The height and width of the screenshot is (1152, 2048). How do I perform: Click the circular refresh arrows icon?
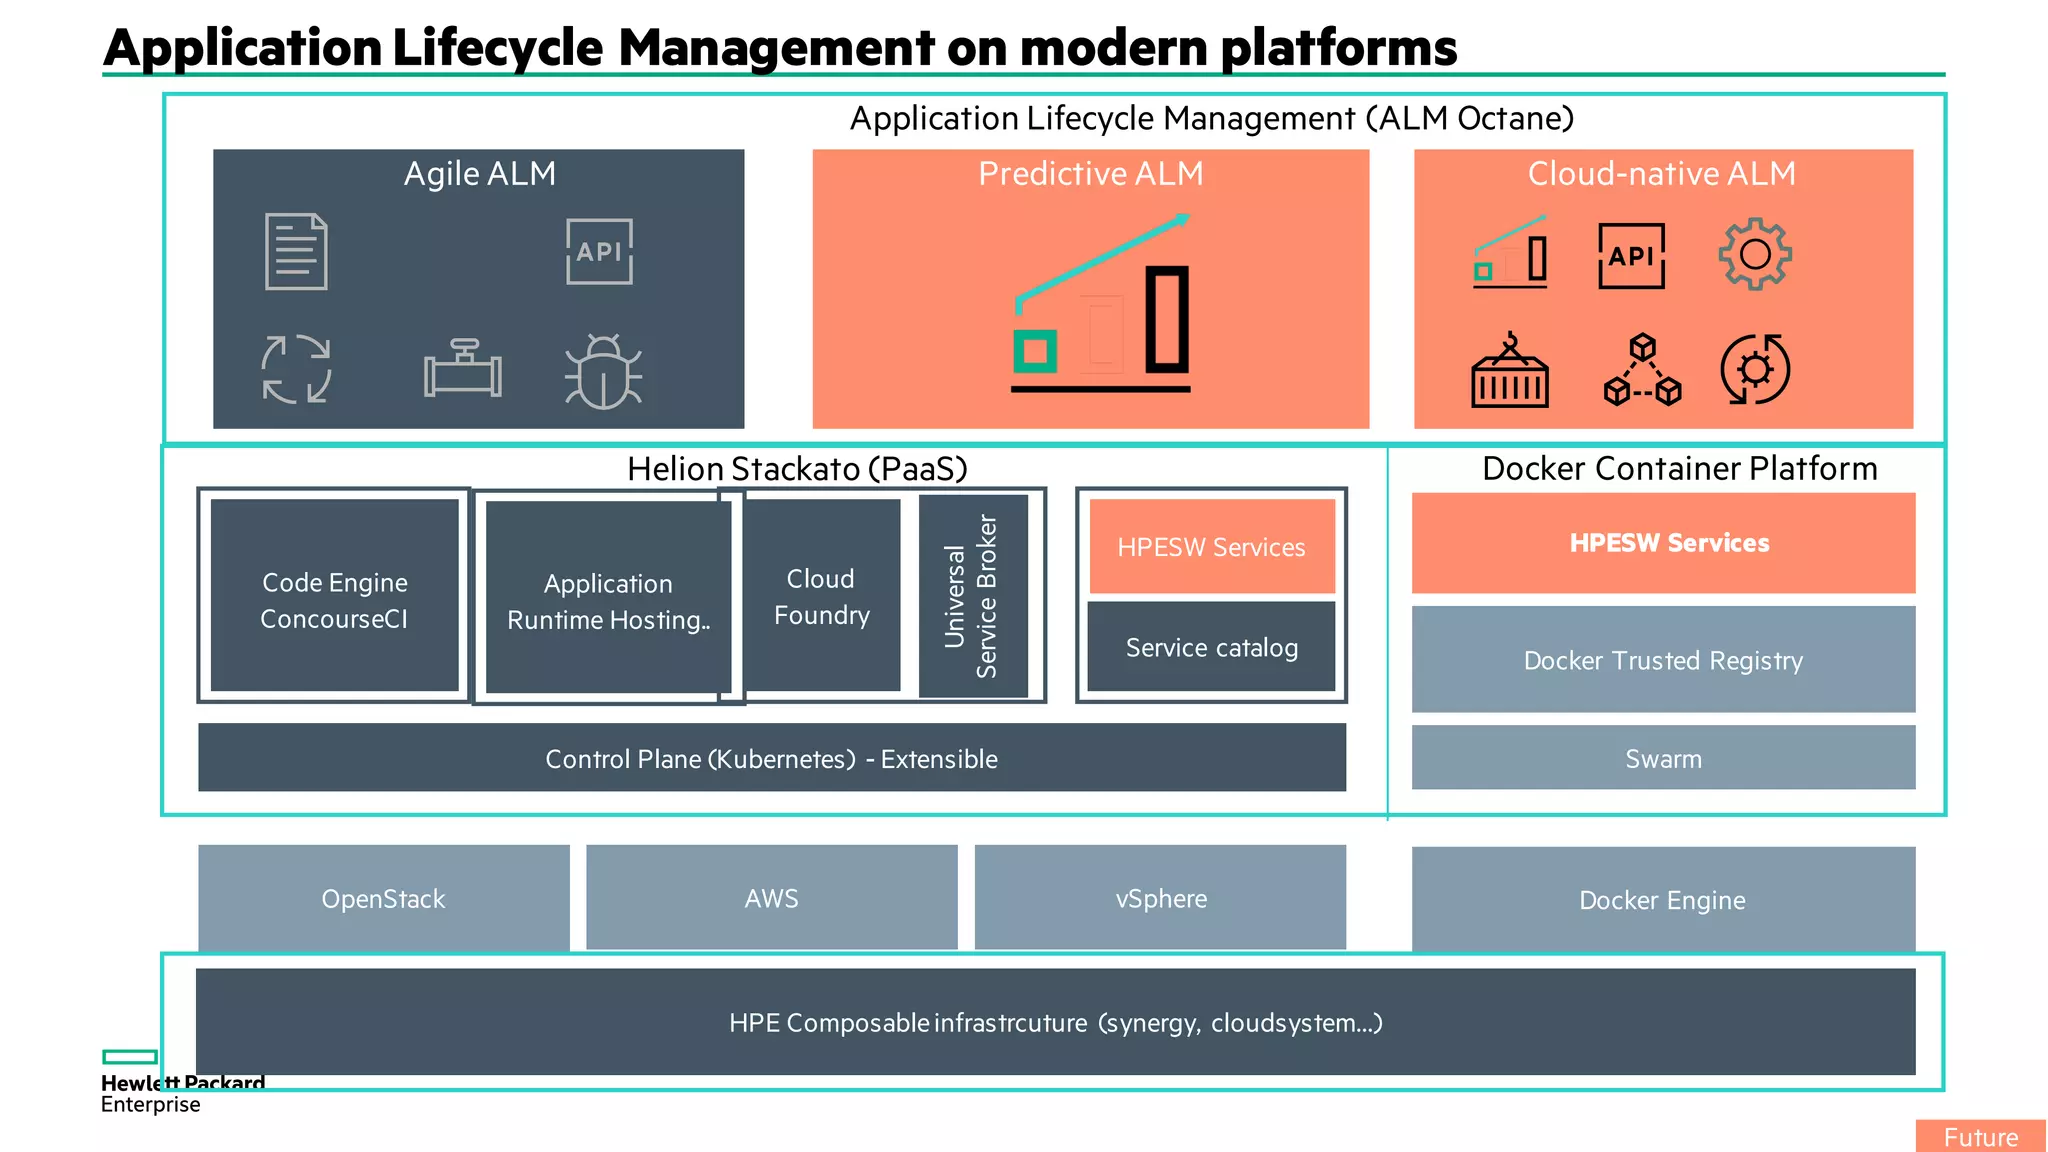coord(296,369)
